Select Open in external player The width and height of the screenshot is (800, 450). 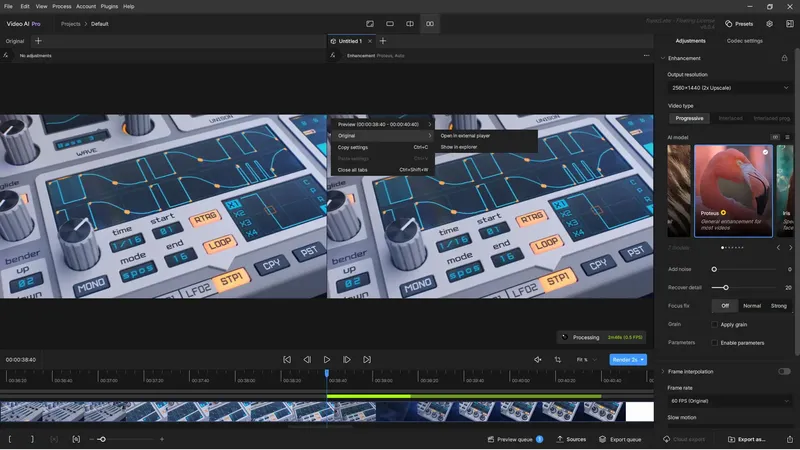tap(486, 136)
